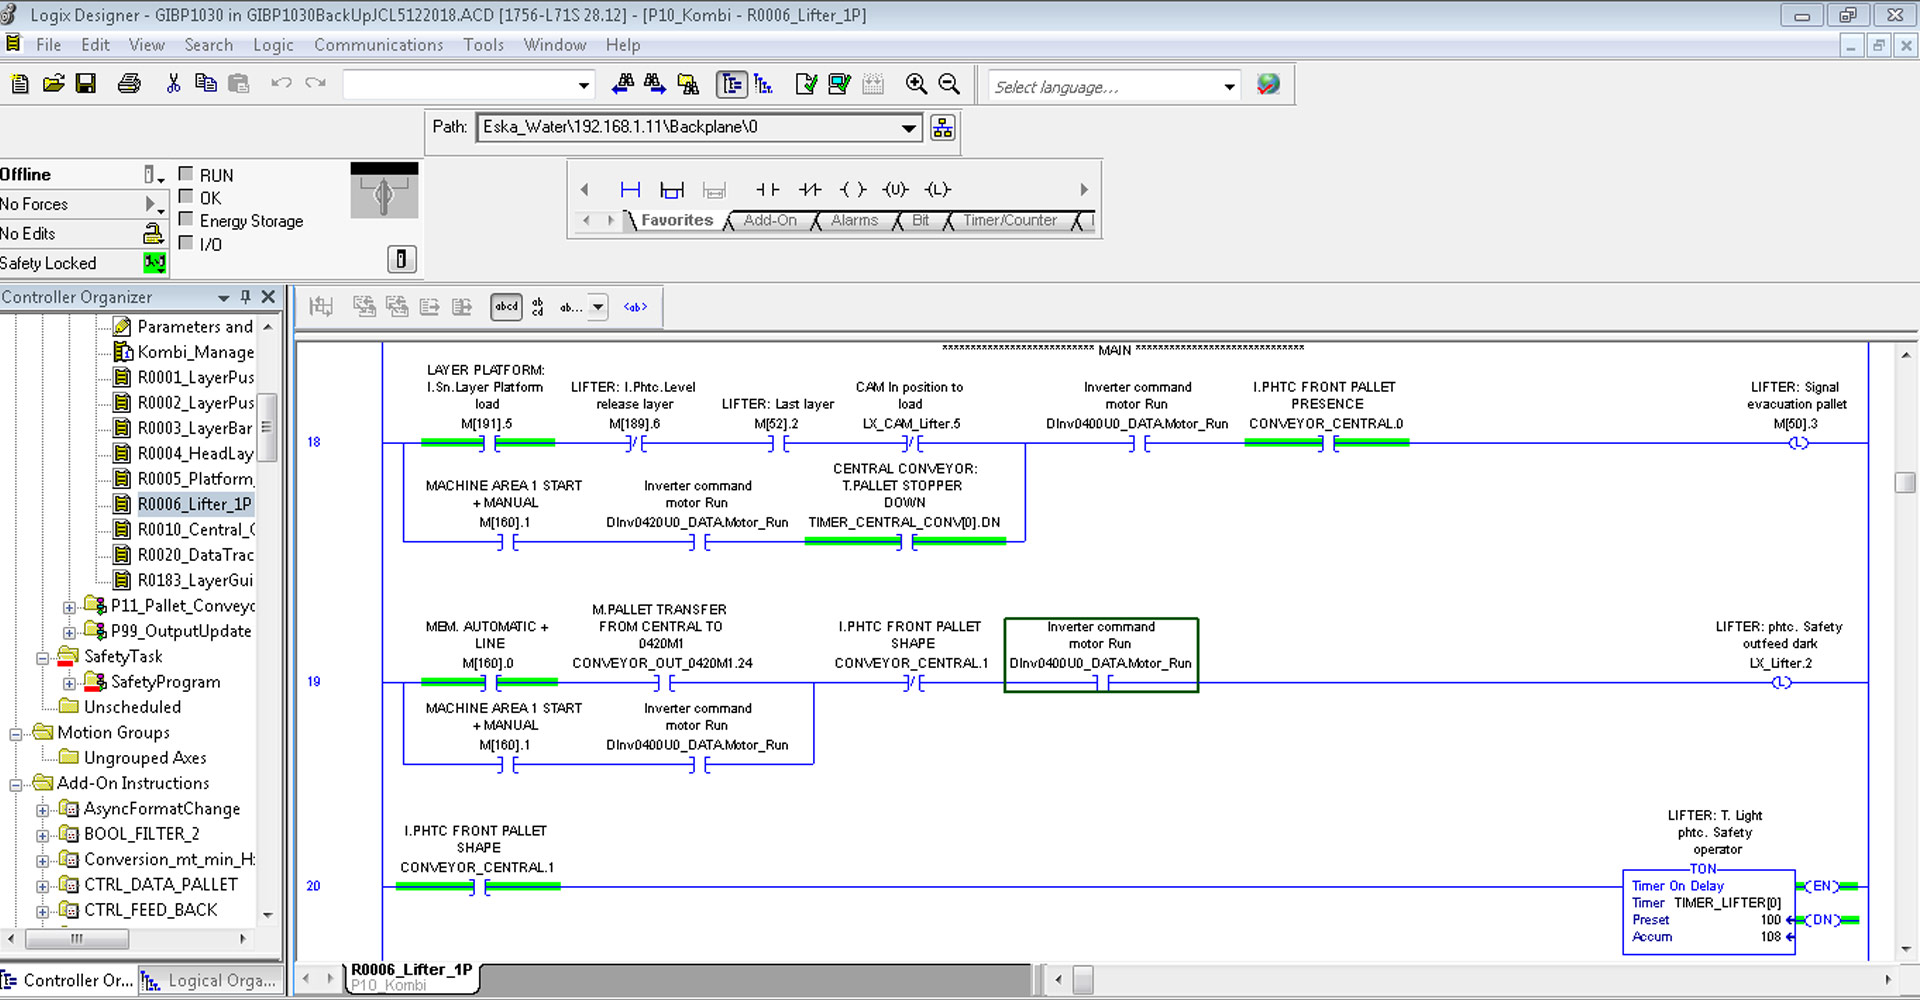Open the Communications menu
This screenshot has height=1000, width=1920.
pyautogui.click(x=378, y=45)
